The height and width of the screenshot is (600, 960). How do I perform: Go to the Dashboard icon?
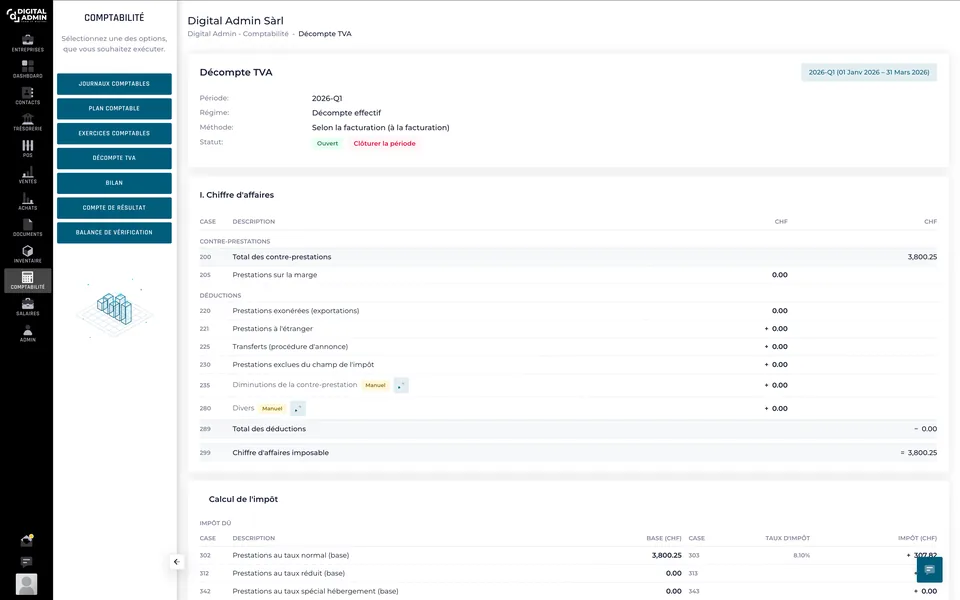(28, 69)
